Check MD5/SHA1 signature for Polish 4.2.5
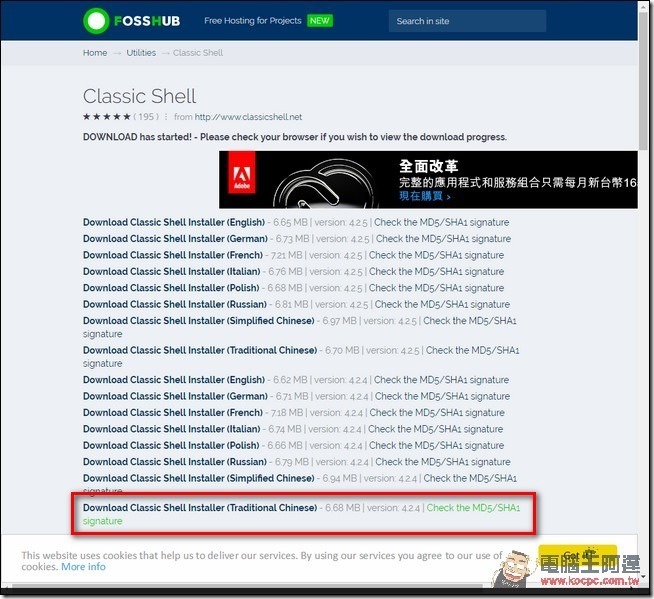The height and width of the screenshot is (599, 654). tap(436, 288)
